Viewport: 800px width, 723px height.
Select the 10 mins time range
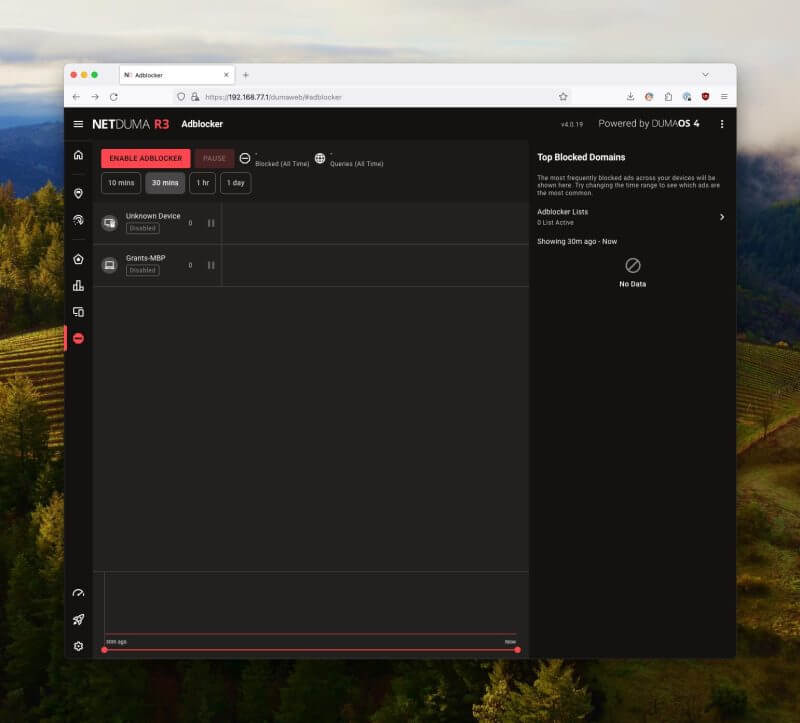[x=121, y=183]
